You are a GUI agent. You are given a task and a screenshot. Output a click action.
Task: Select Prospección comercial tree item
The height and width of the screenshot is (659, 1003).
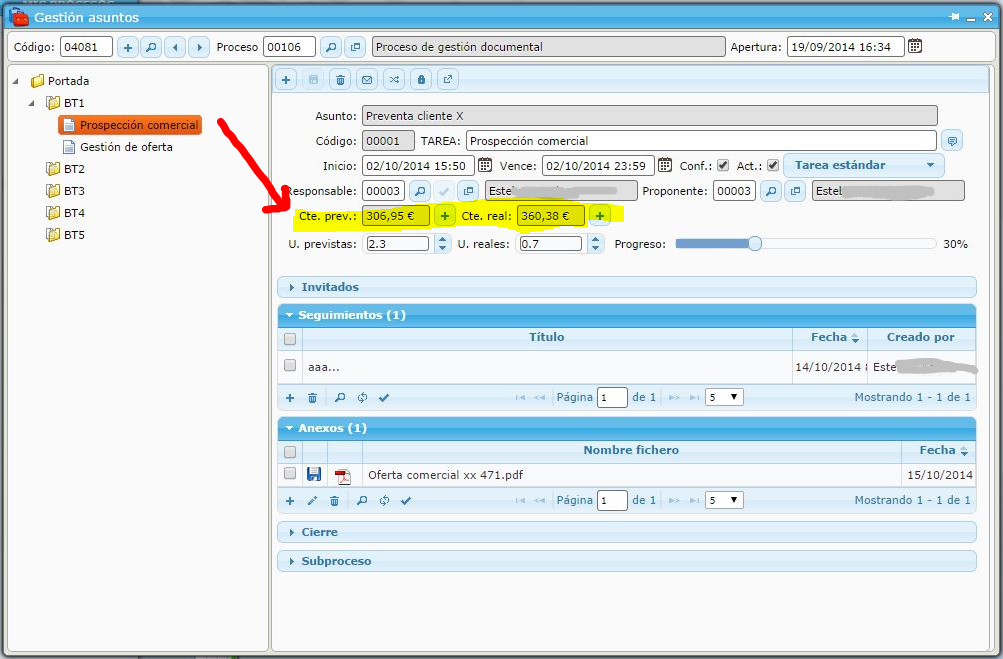click(x=130, y=125)
